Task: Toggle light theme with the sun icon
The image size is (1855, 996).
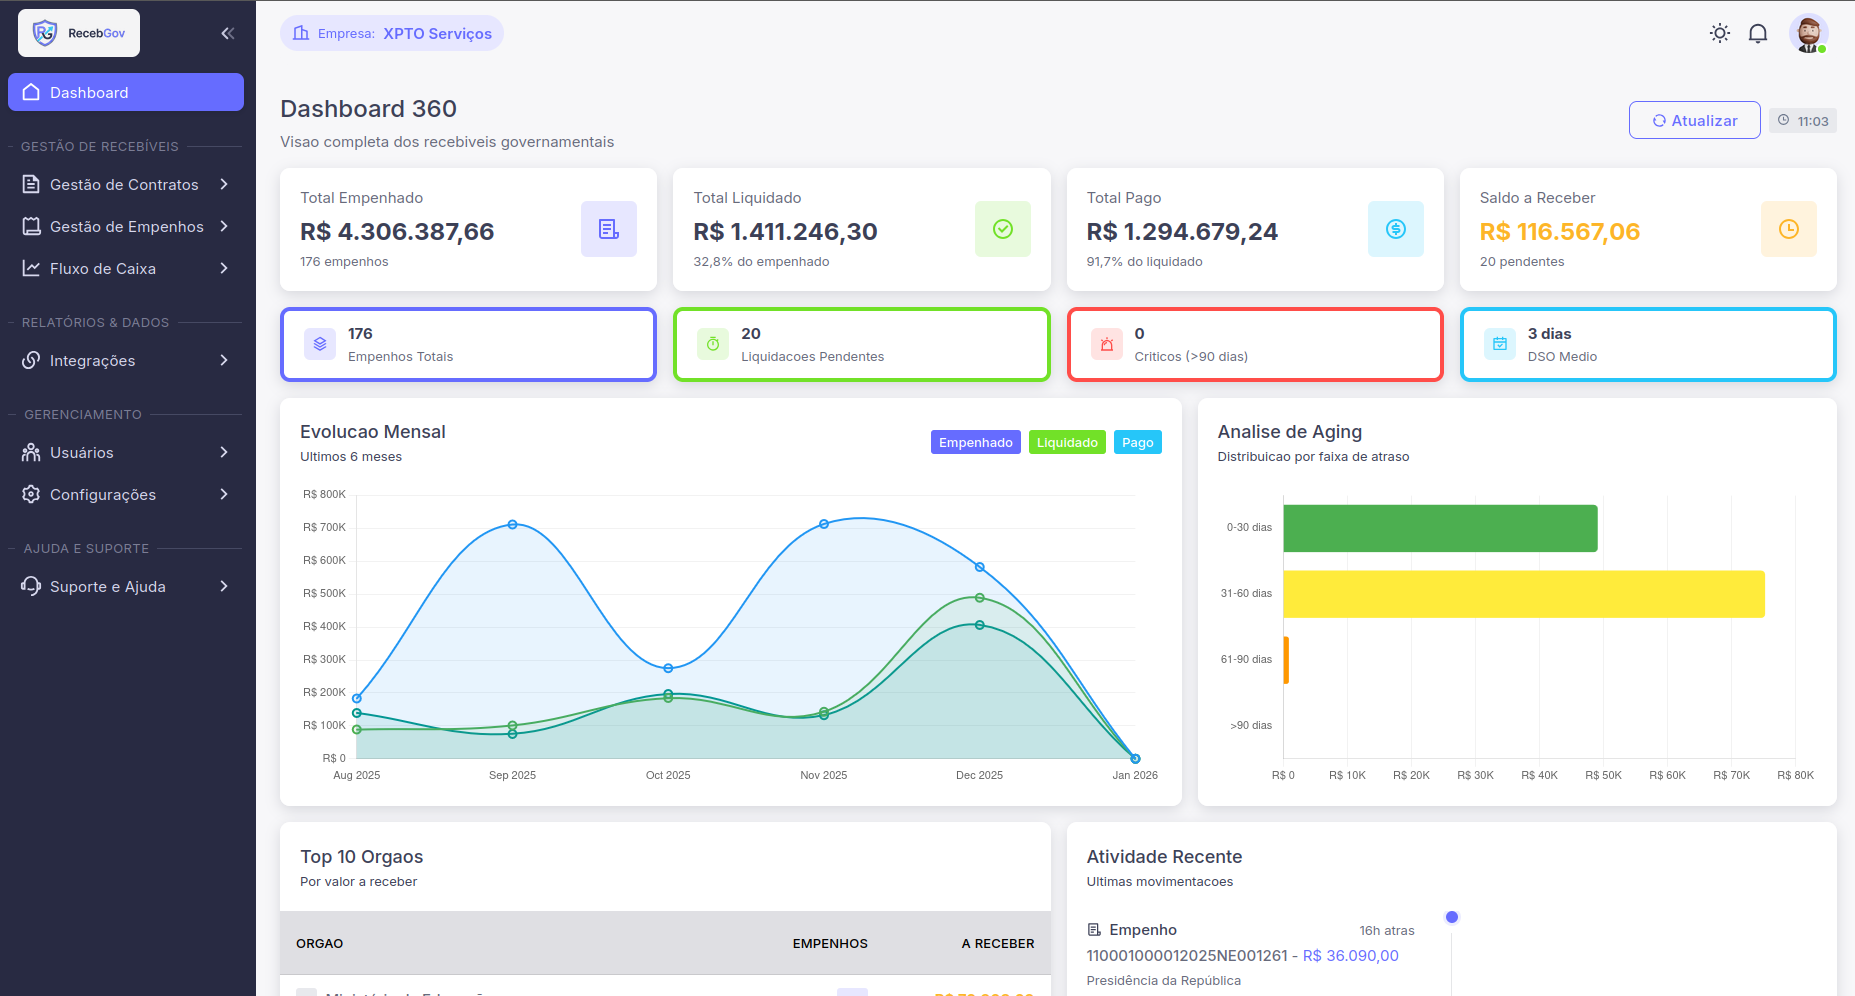Action: (1720, 33)
